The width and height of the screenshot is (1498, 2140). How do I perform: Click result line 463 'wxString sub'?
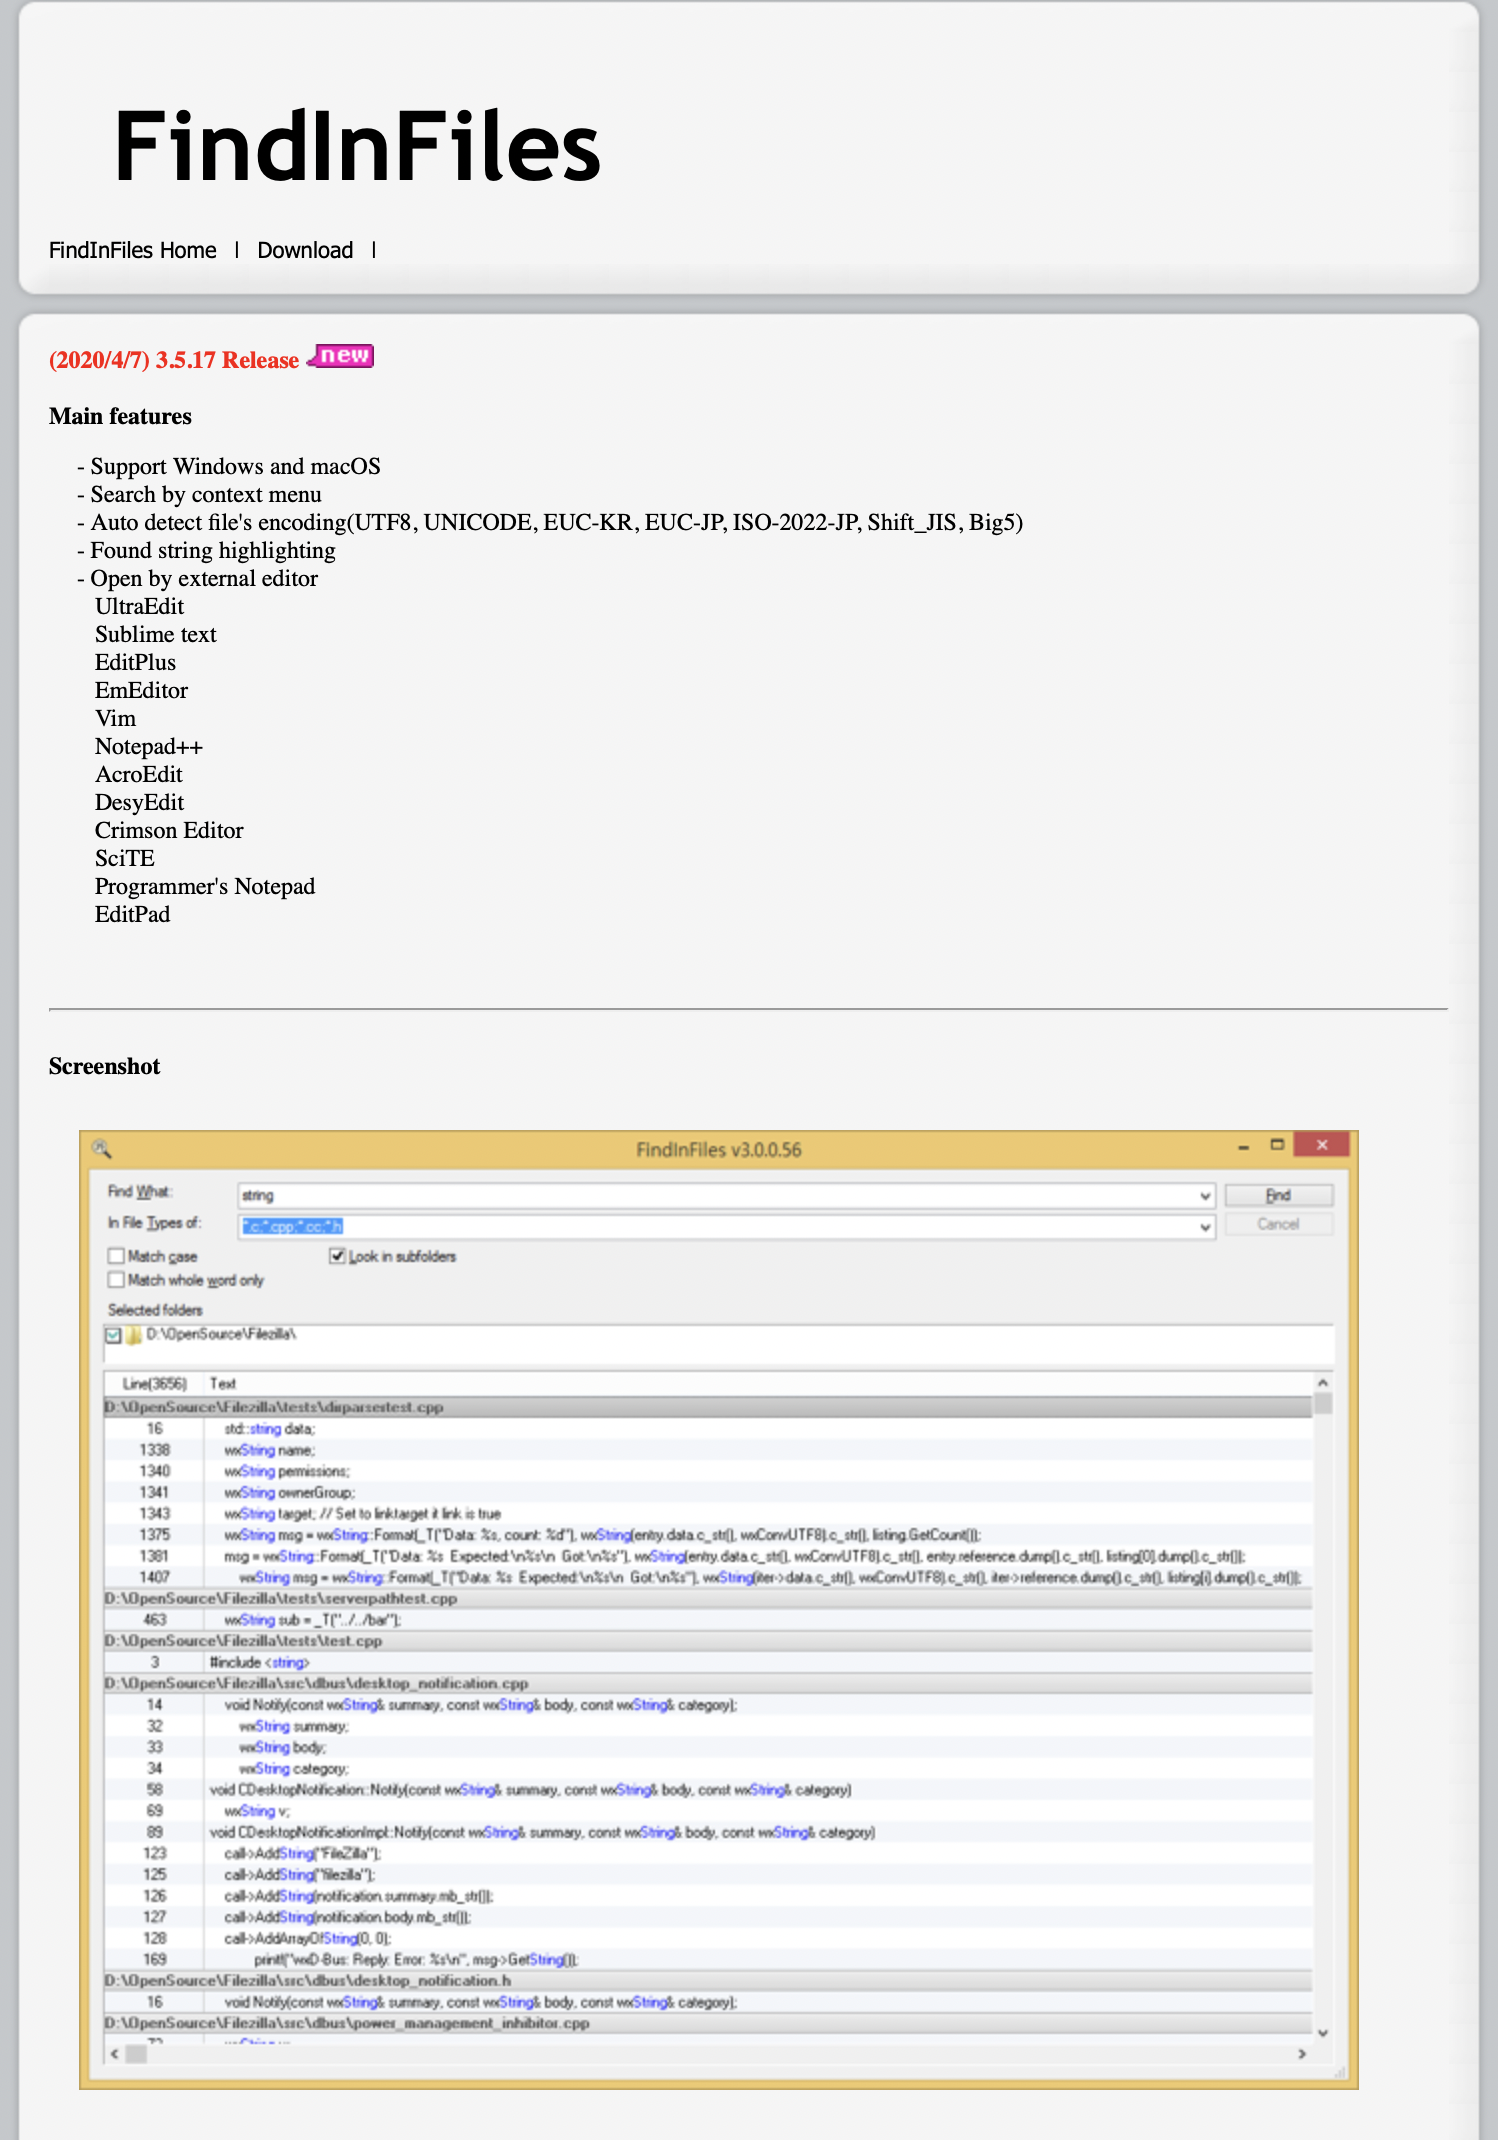pyautogui.click(x=708, y=1620)
